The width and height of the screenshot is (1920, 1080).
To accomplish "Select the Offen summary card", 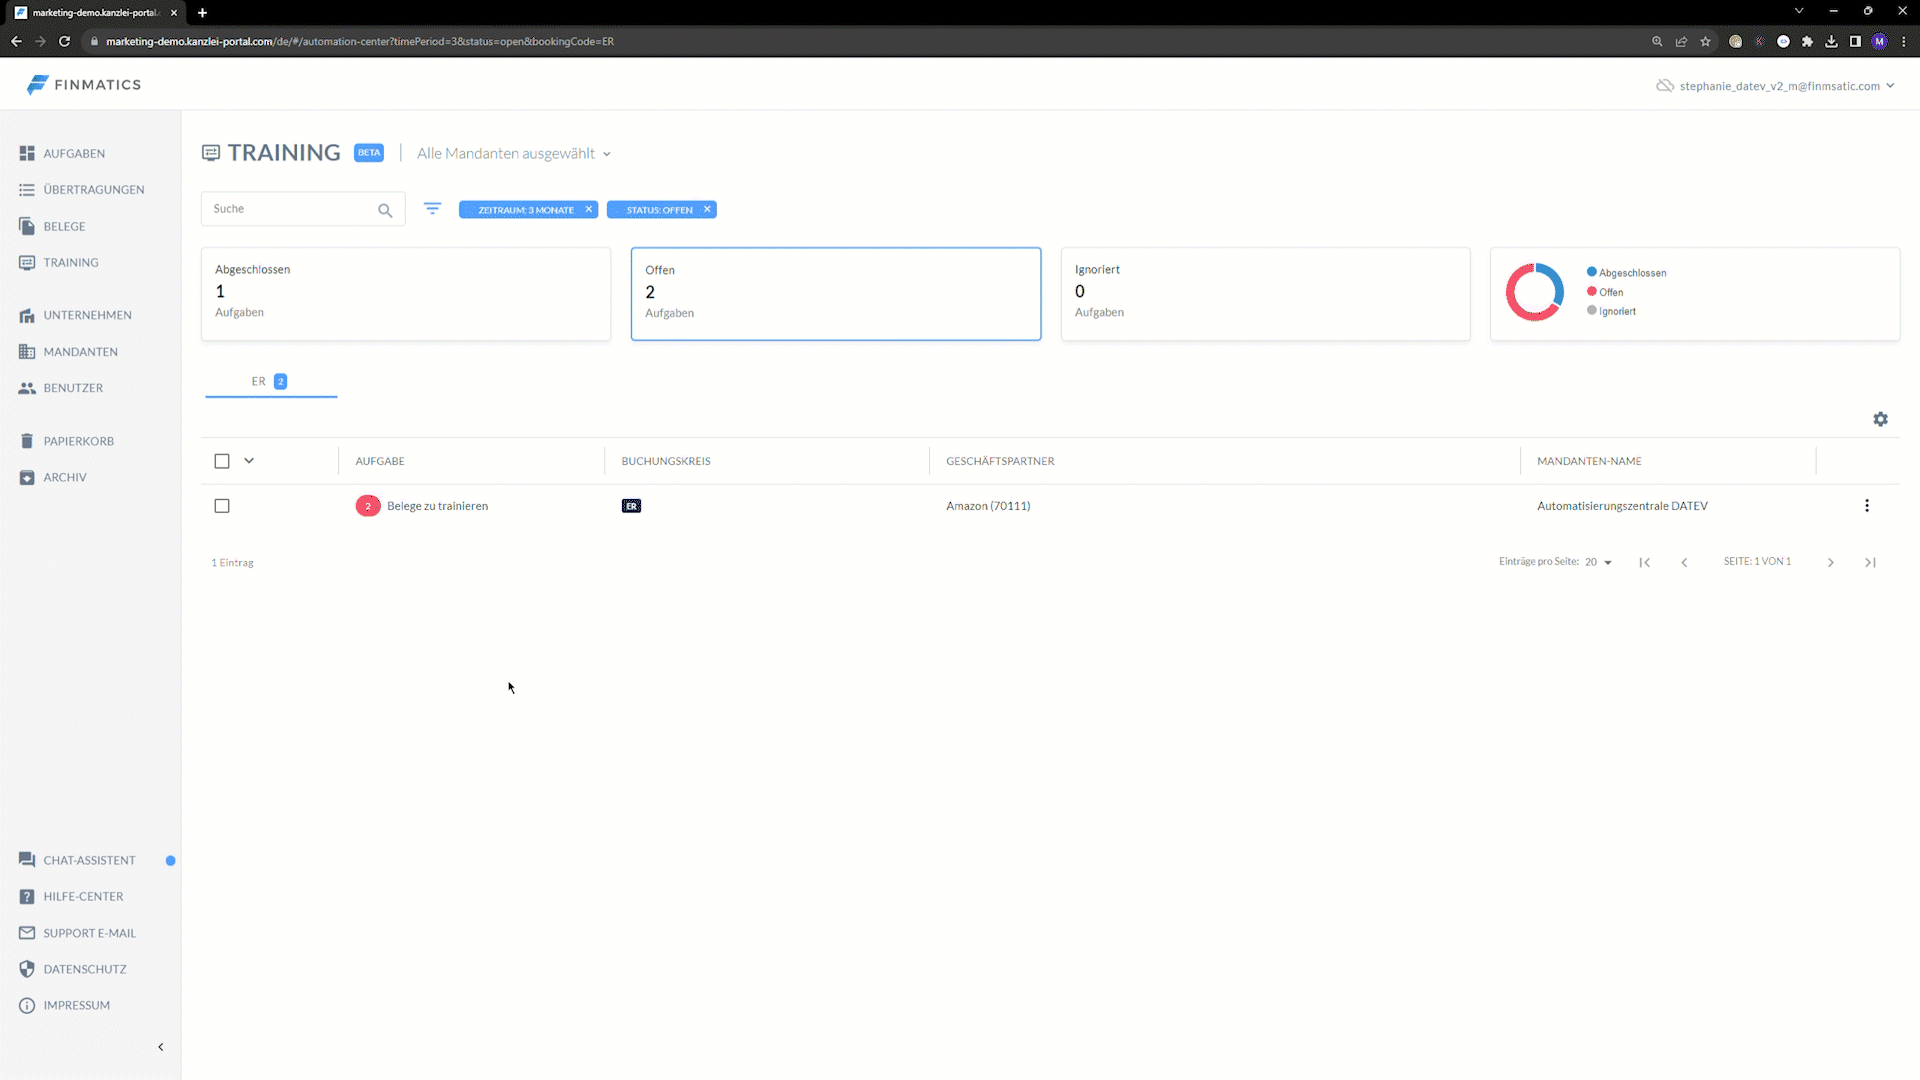I will pos(836,294).
